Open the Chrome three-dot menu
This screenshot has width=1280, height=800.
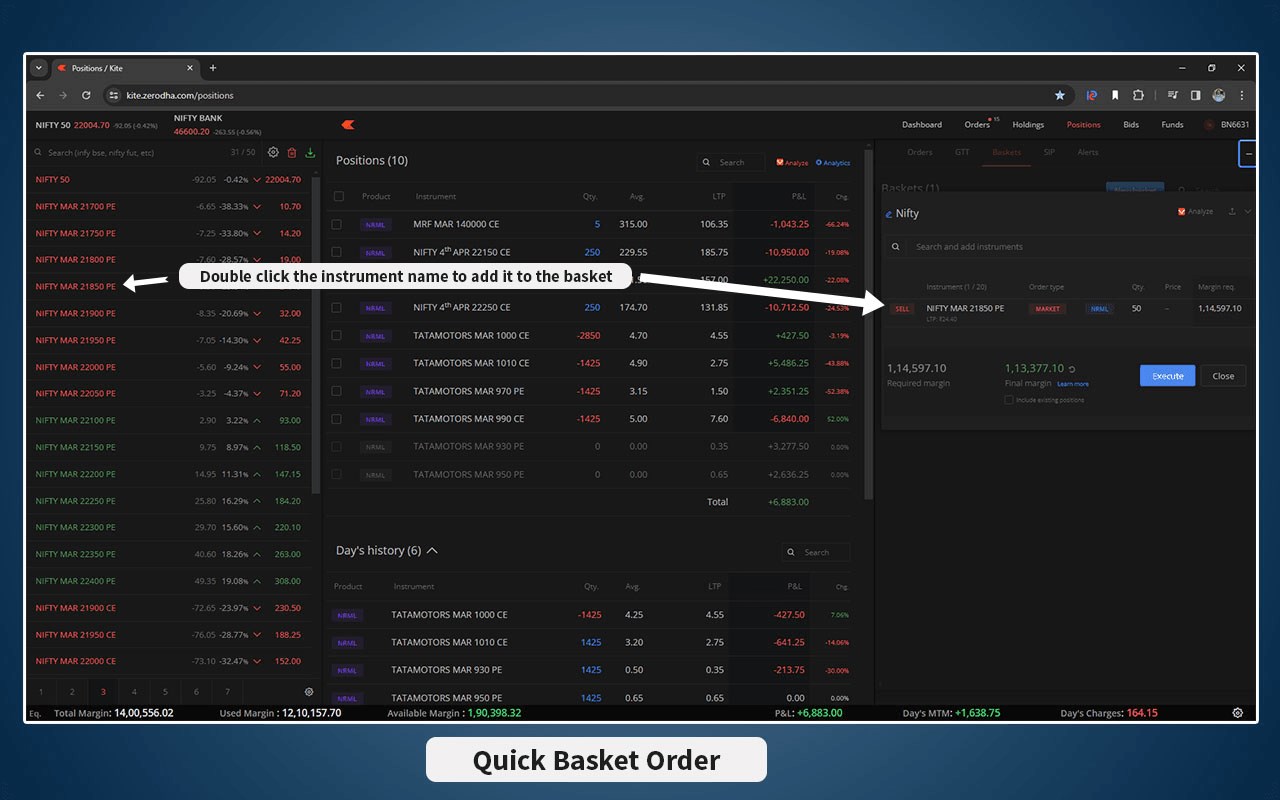[1242, 95]
